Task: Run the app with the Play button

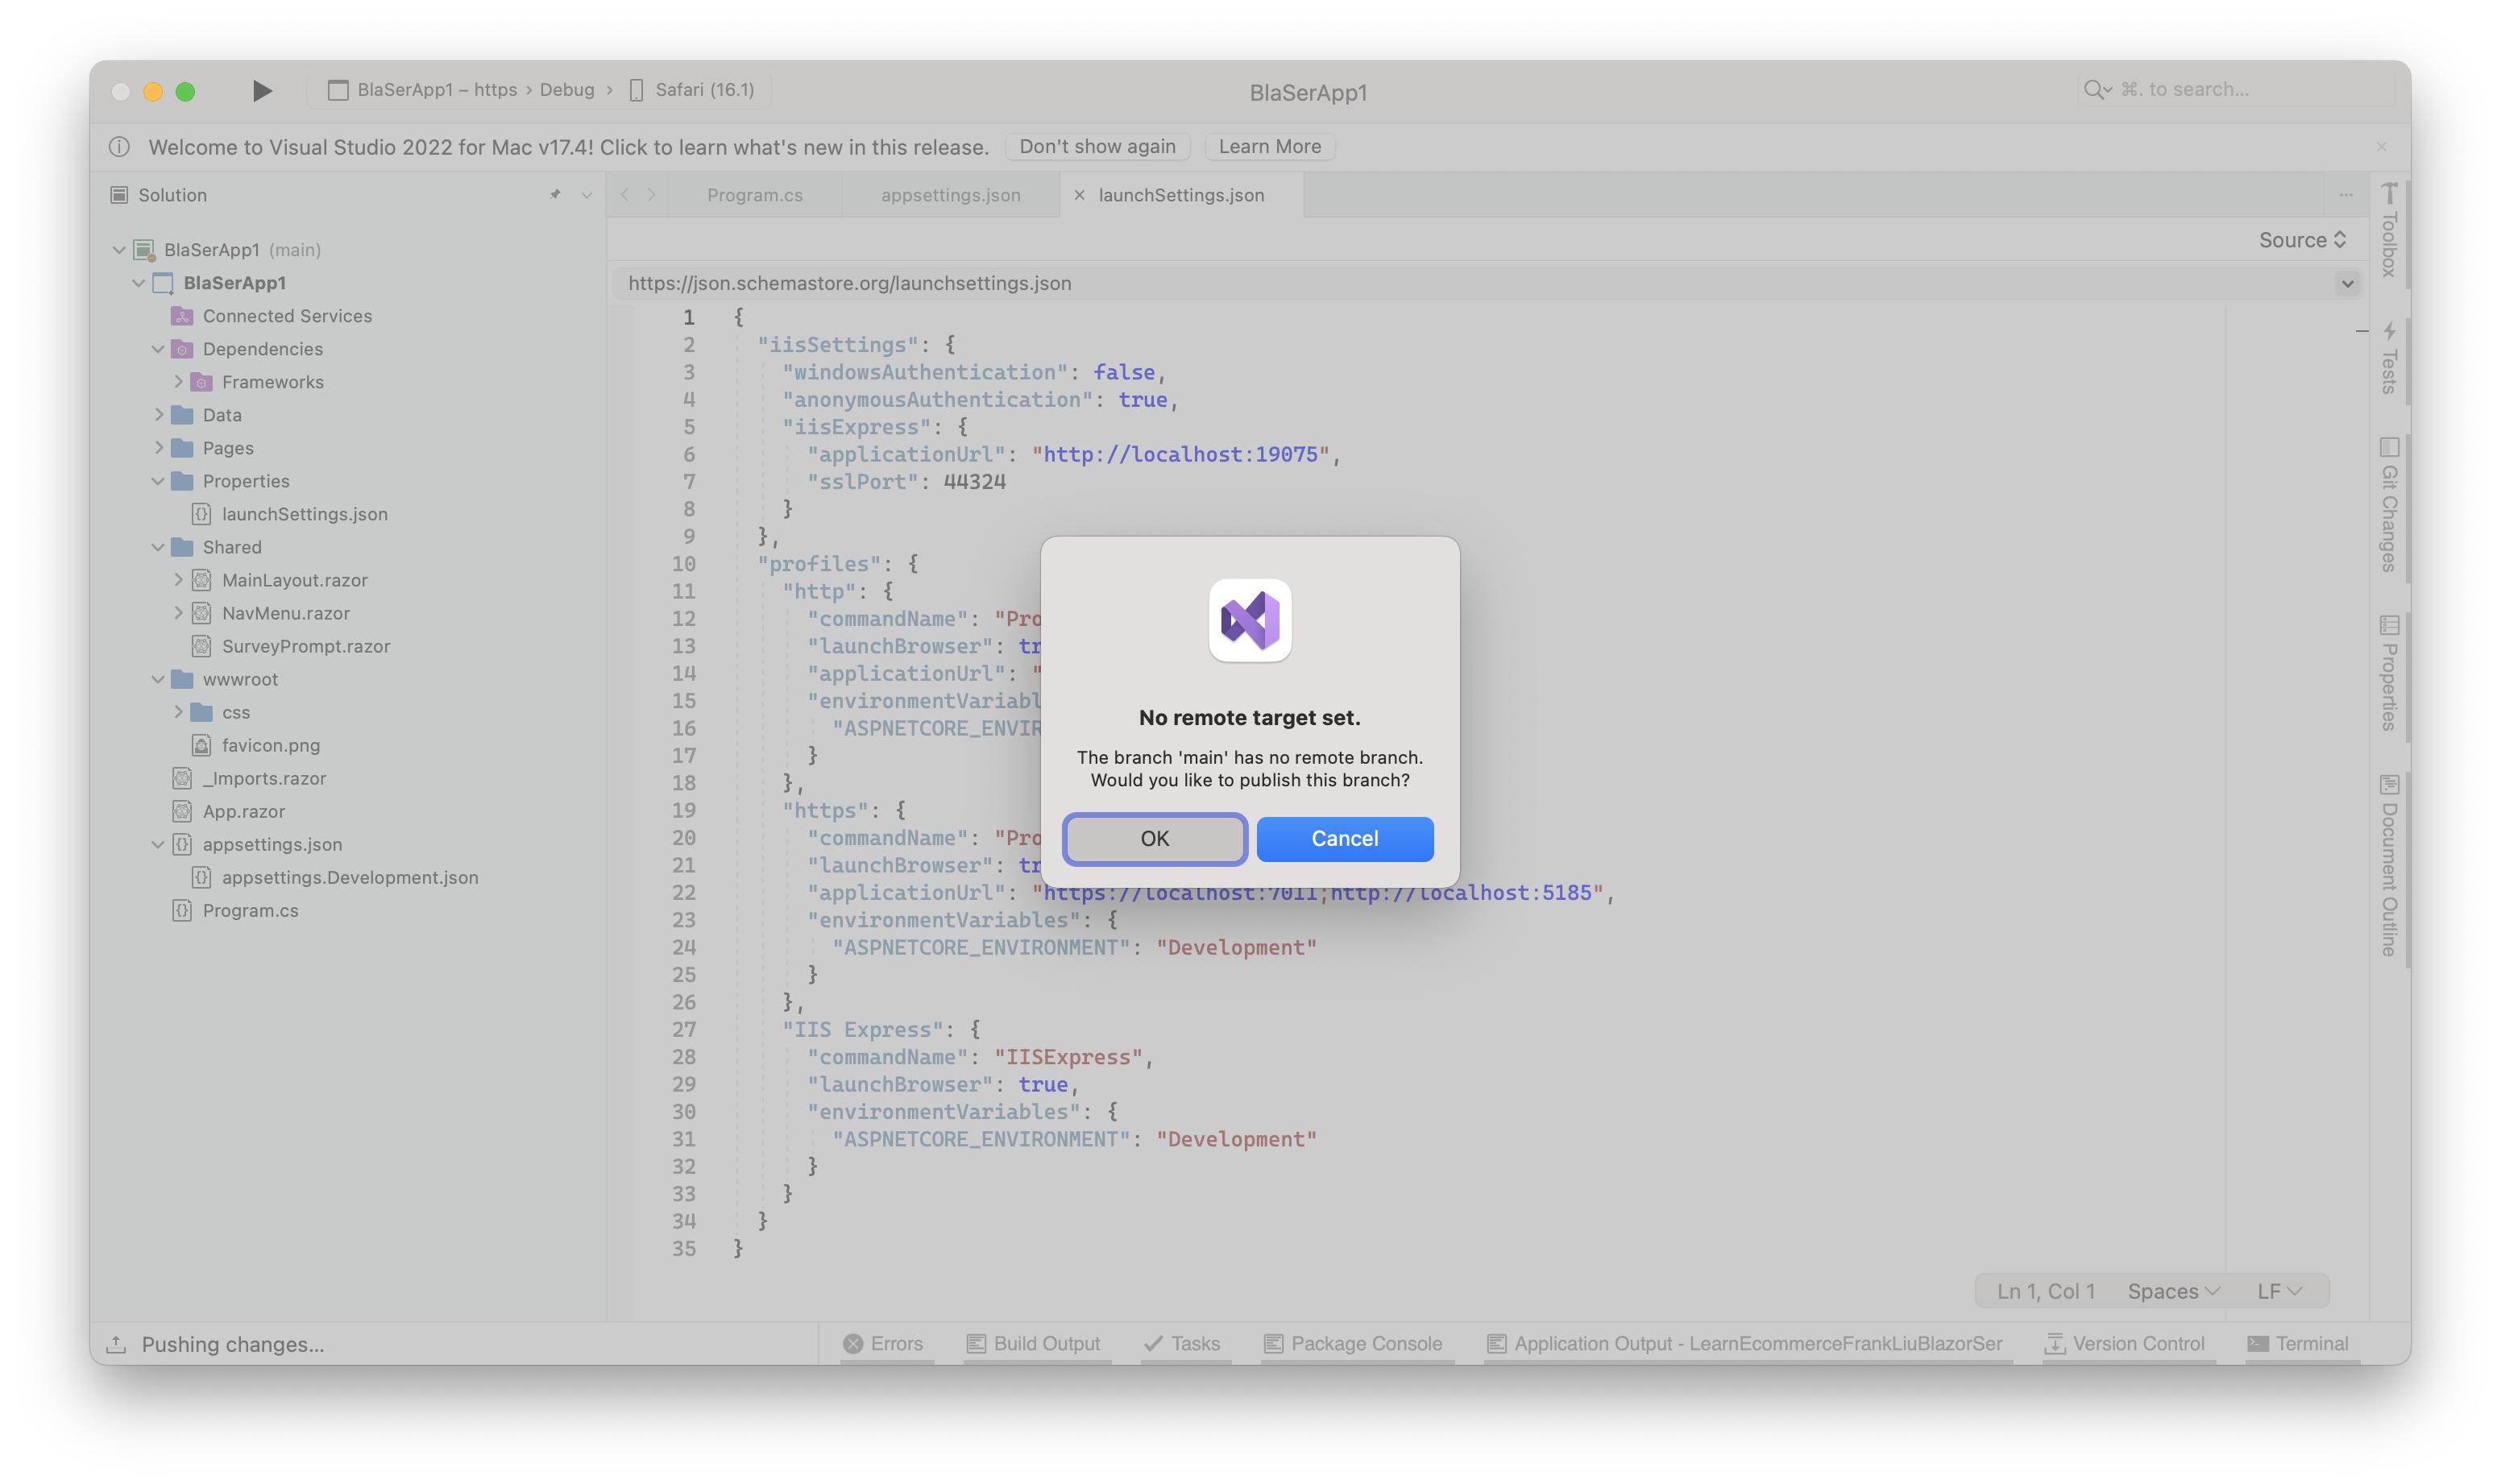Action: pyautogui.click(x=262, y=90)
